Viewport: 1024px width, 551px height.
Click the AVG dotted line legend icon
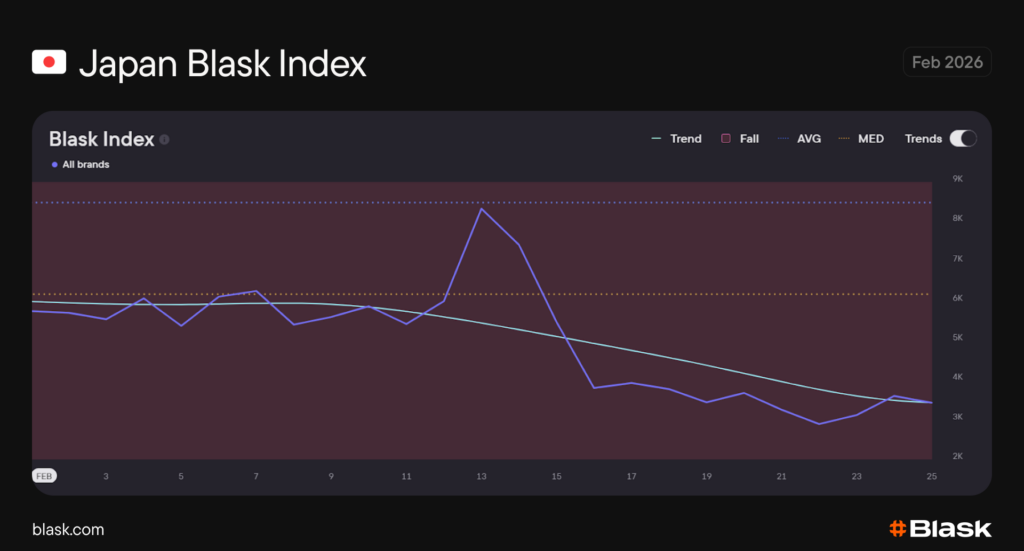pos(783,139)
